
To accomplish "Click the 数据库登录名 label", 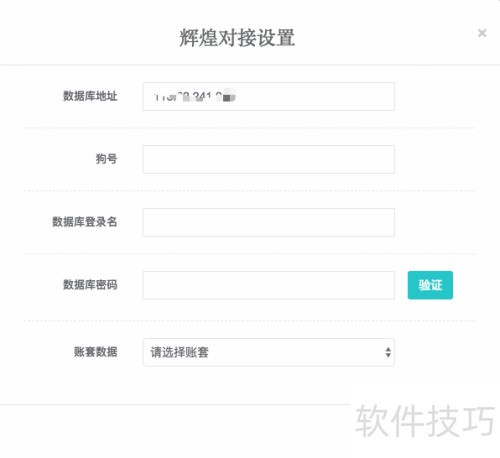I will (x=85, y=222).
